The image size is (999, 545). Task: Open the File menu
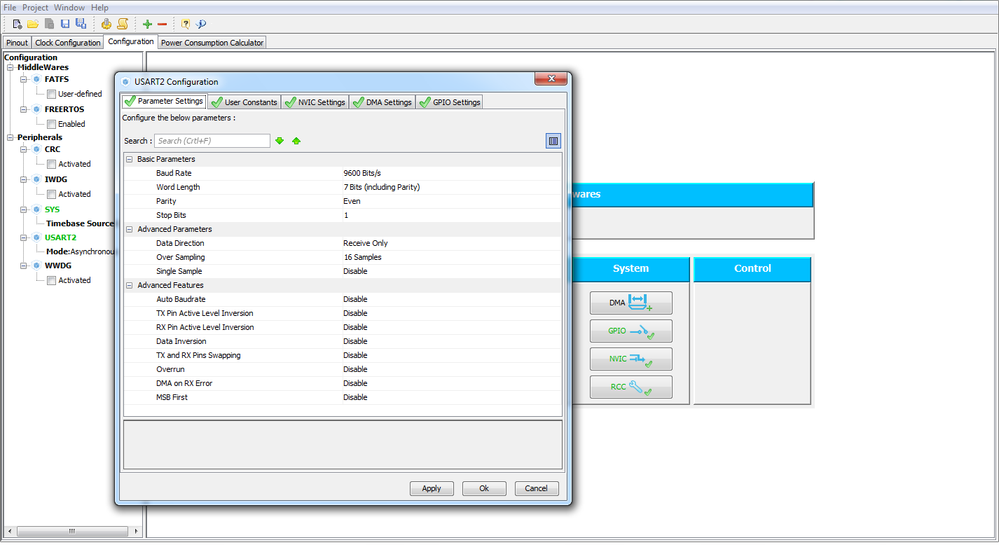tap(10, 8)
